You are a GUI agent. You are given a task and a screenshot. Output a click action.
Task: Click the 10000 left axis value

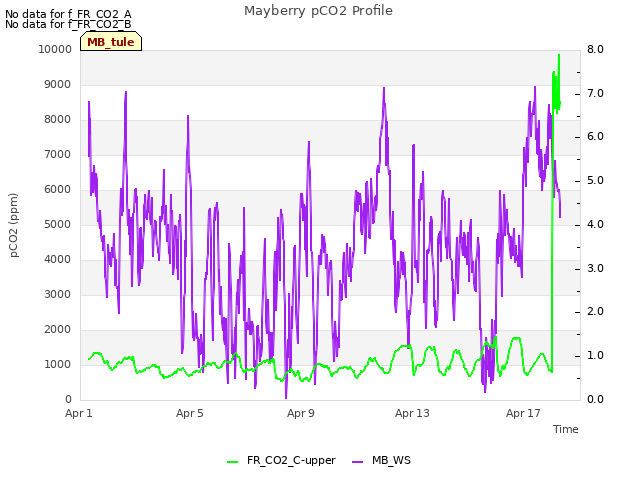(x=55, y=49)
